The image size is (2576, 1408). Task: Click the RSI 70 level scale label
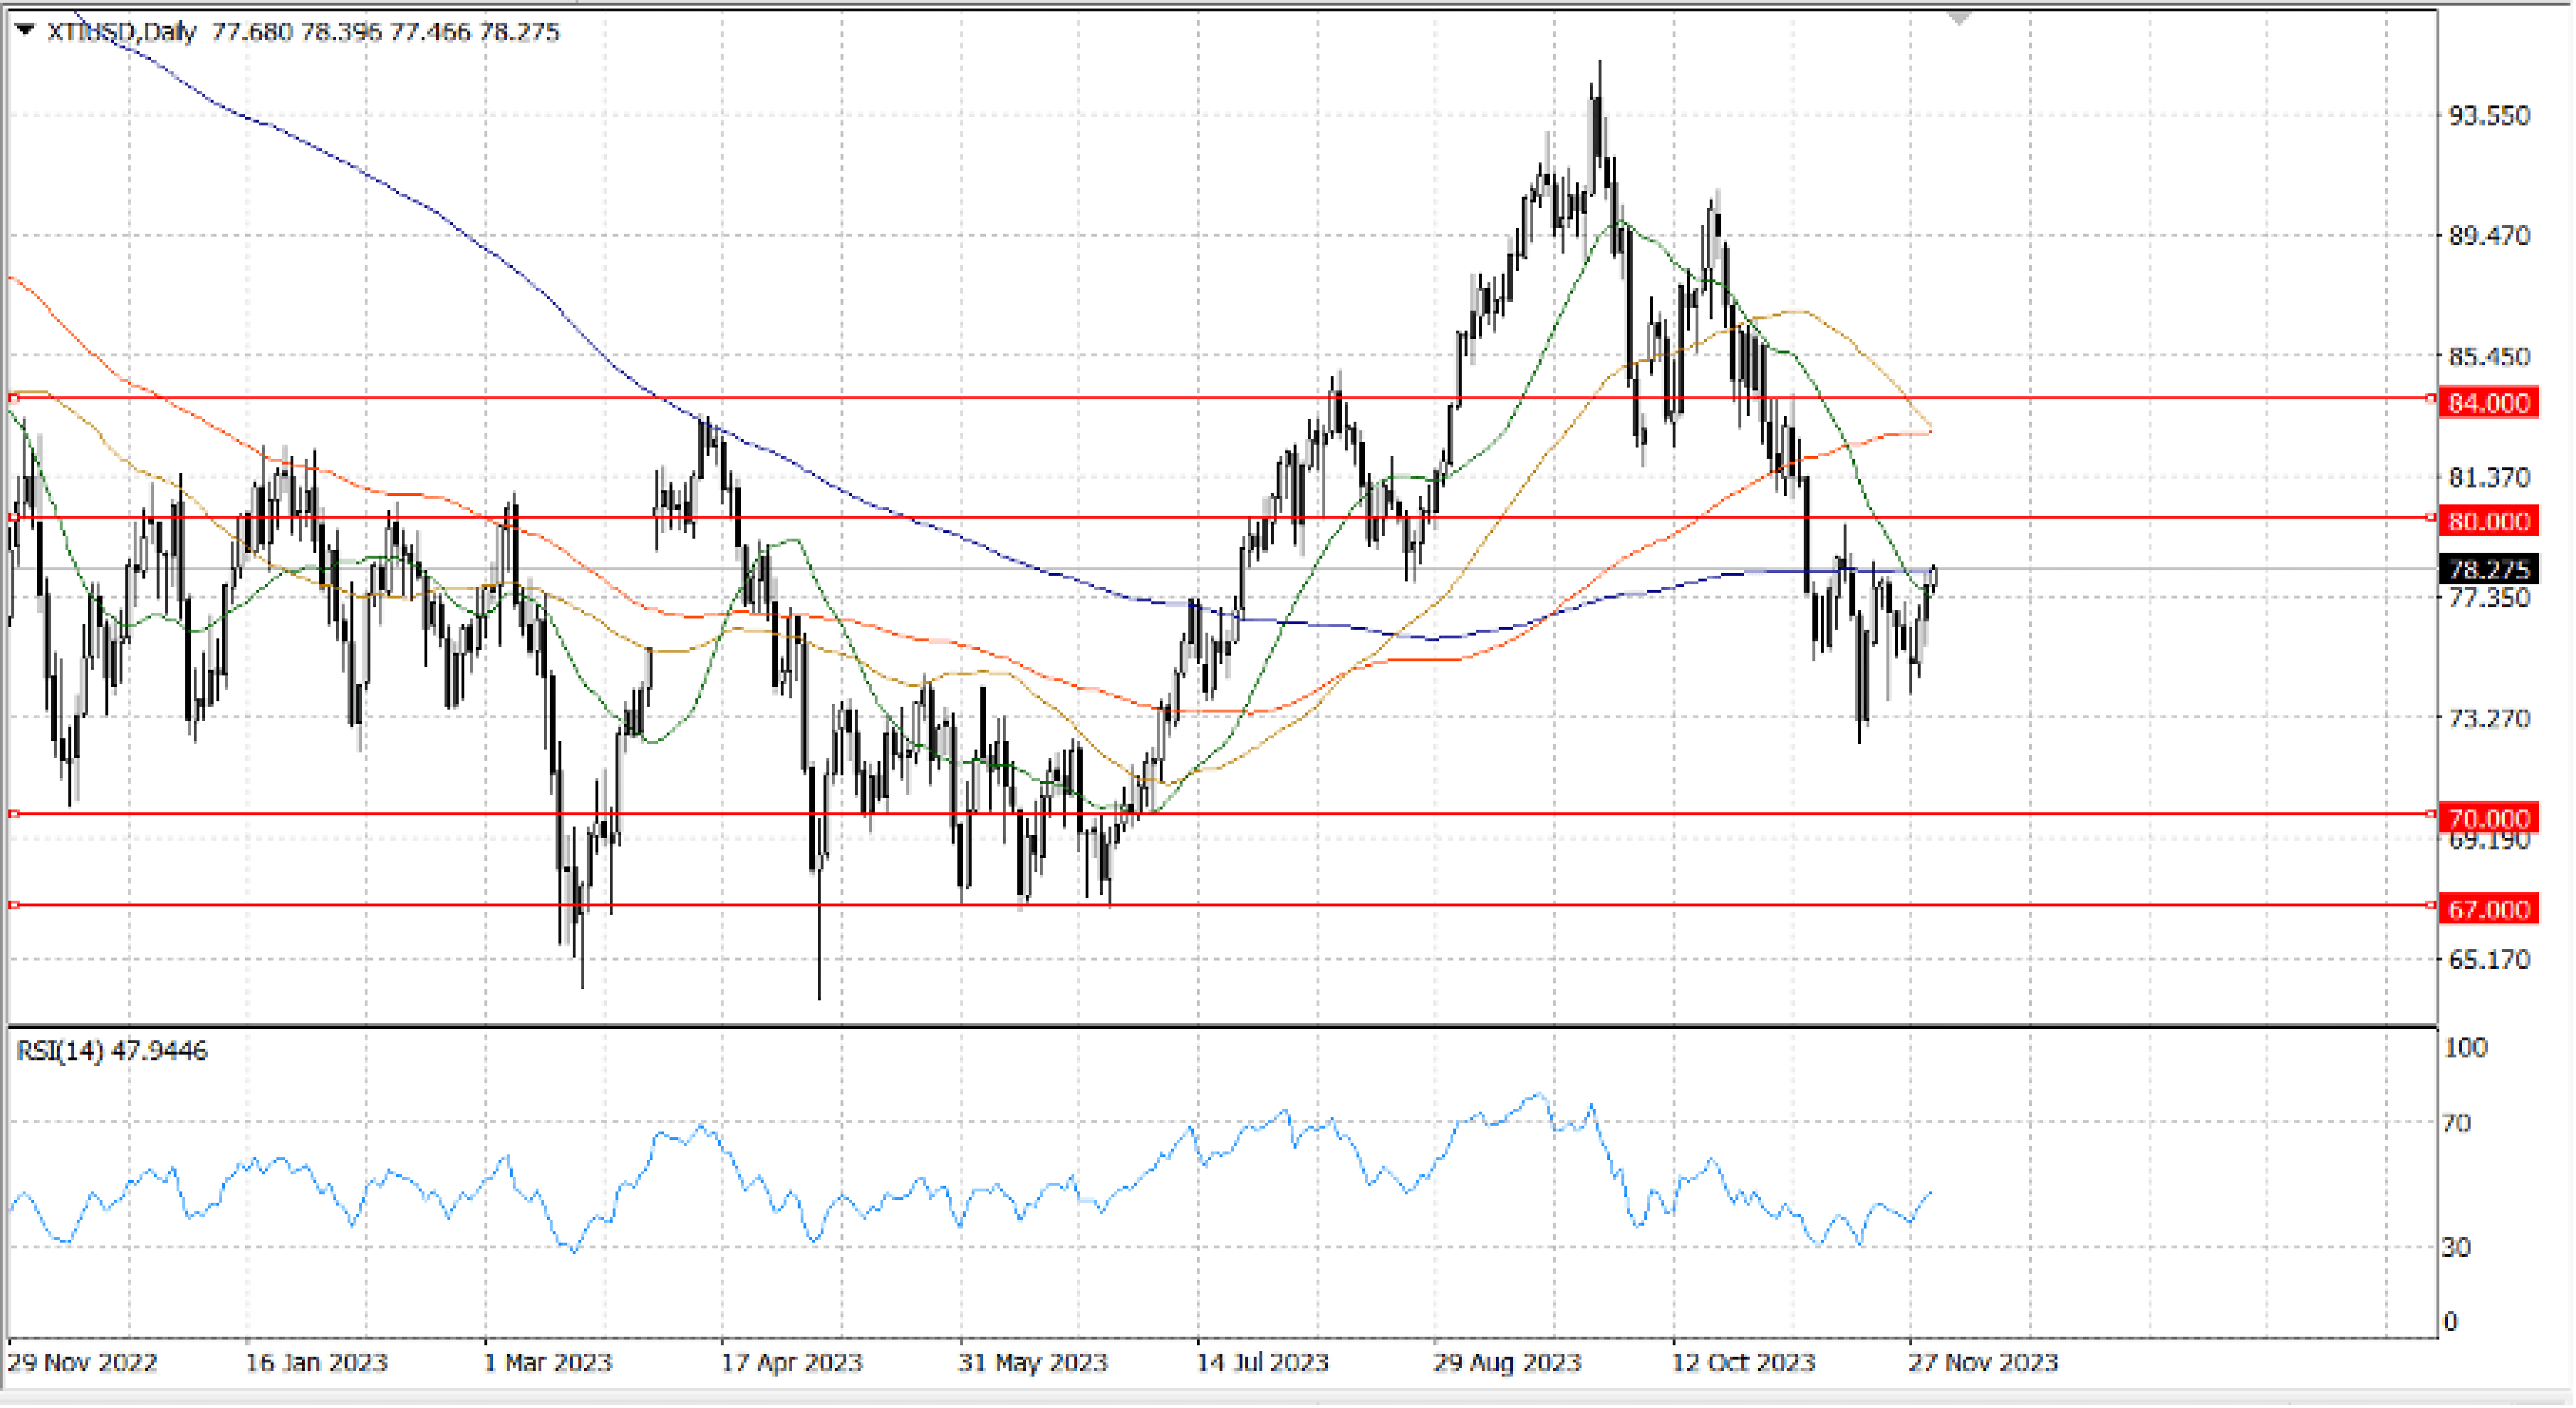click(x=2456, y=1123)
